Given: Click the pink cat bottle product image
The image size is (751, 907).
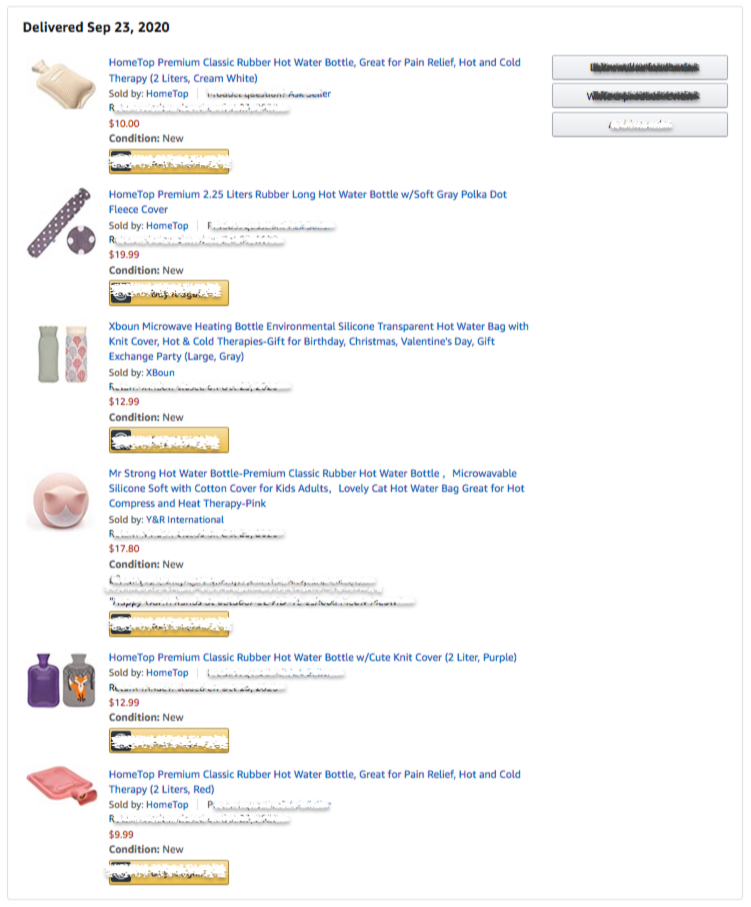Looking at the screenshot, I should click(x=62, y=500).
